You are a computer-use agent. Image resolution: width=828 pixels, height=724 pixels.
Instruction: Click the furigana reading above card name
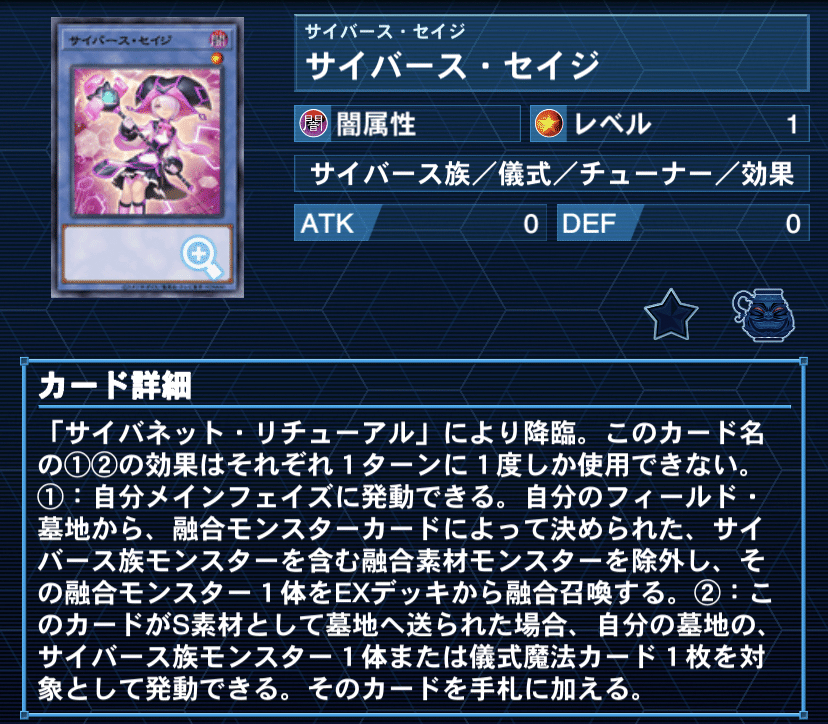click(384, 32)
